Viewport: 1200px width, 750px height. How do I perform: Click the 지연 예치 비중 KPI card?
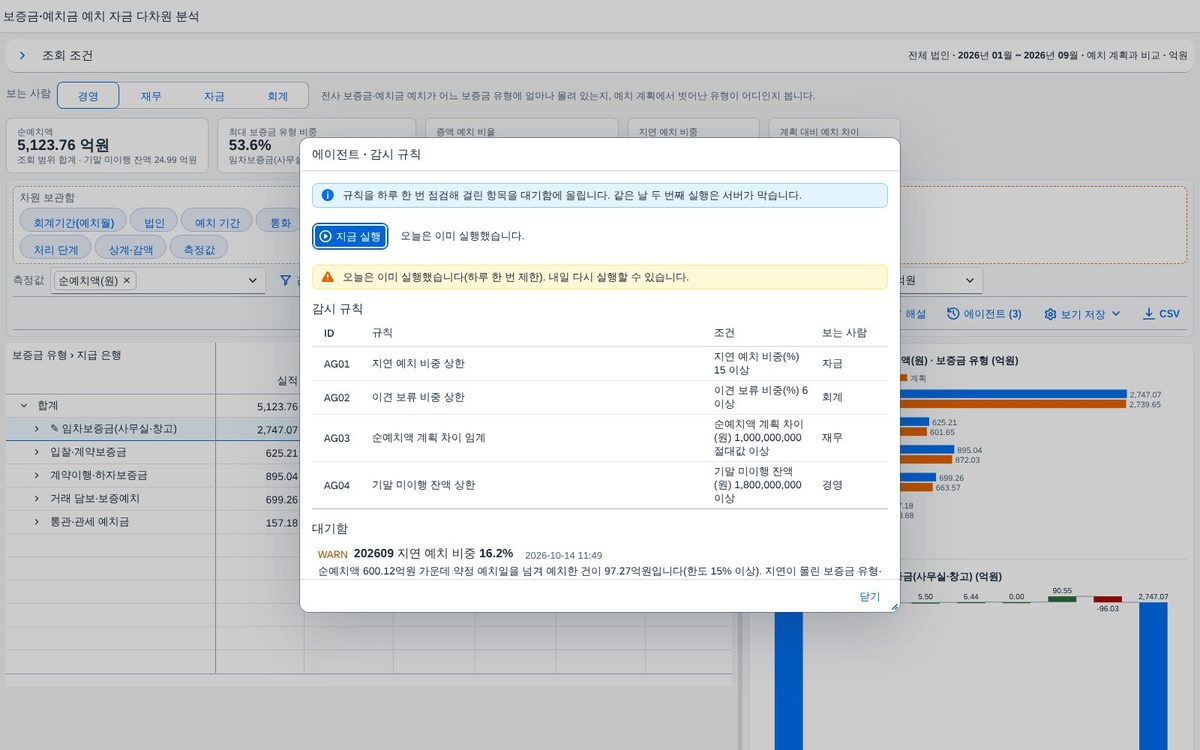tap(693, 128)
